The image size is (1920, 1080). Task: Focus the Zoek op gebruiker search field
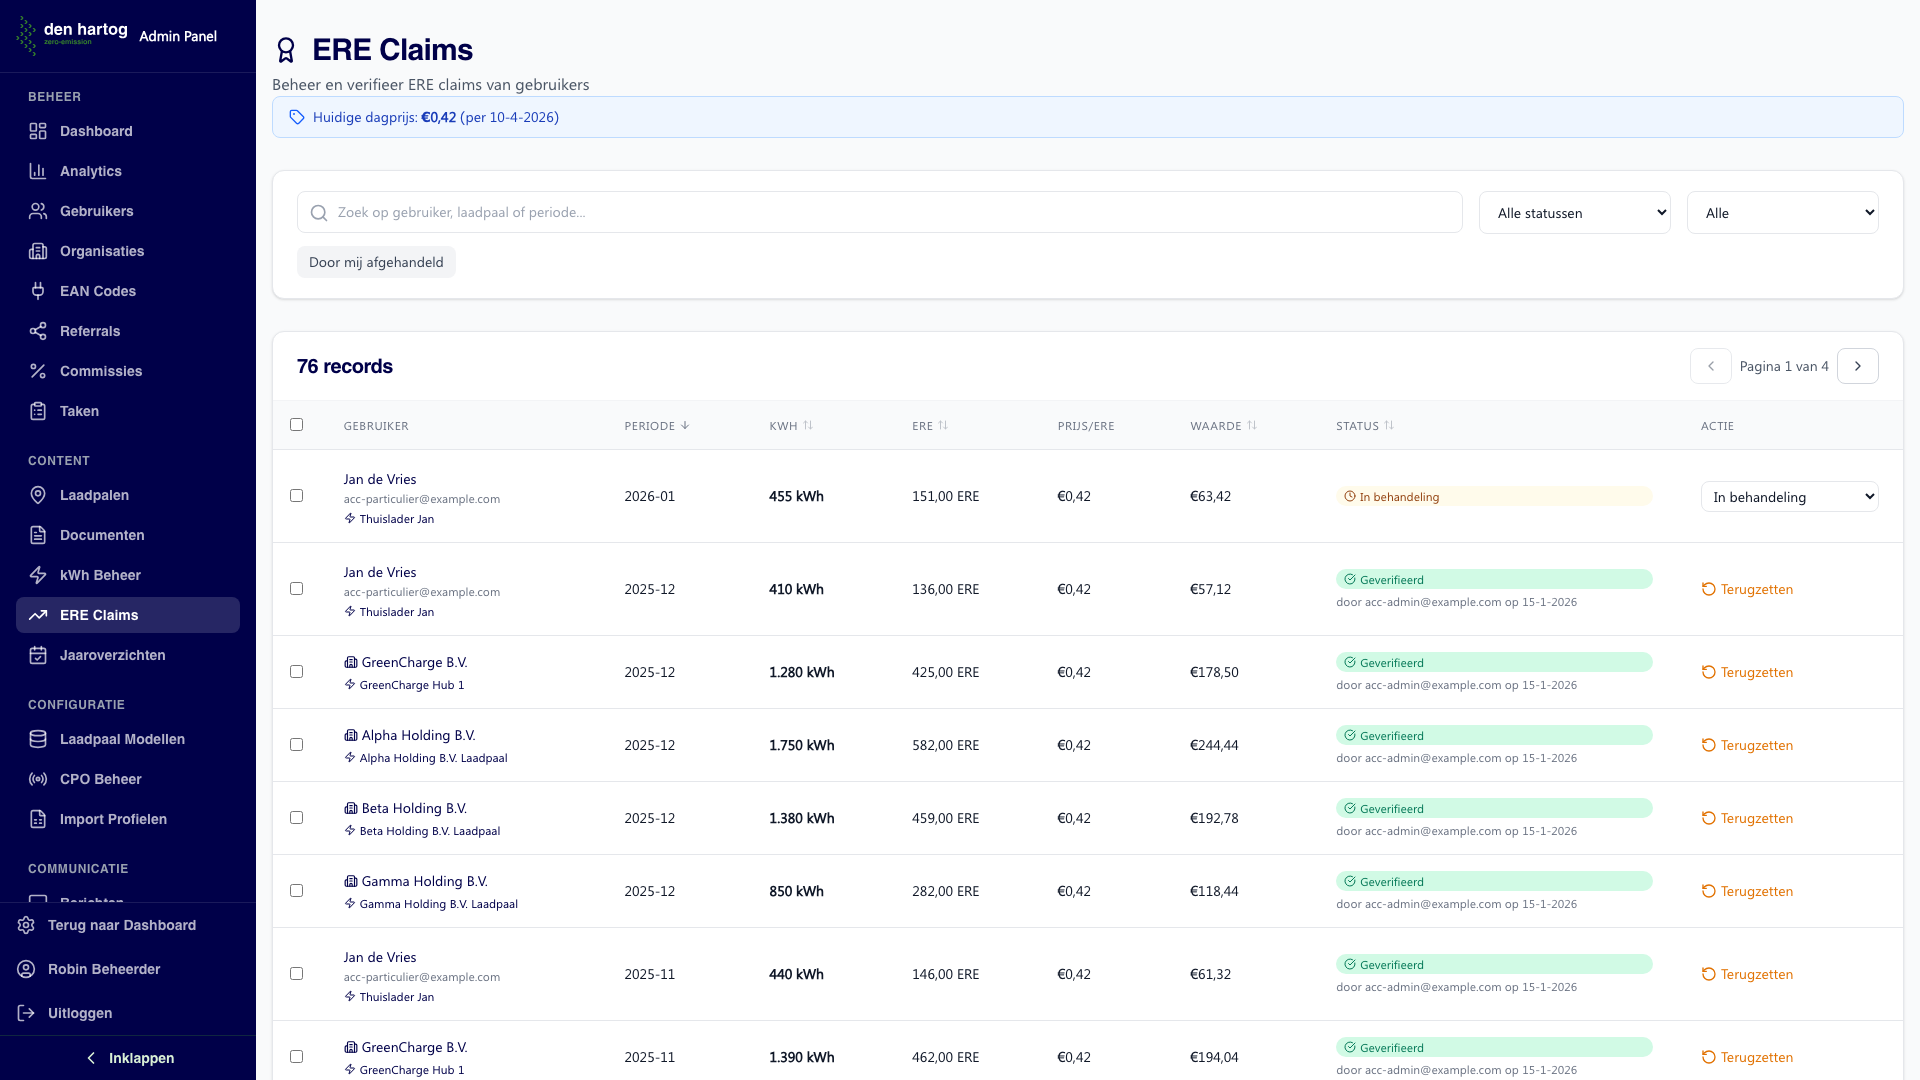tap(879, 212)
